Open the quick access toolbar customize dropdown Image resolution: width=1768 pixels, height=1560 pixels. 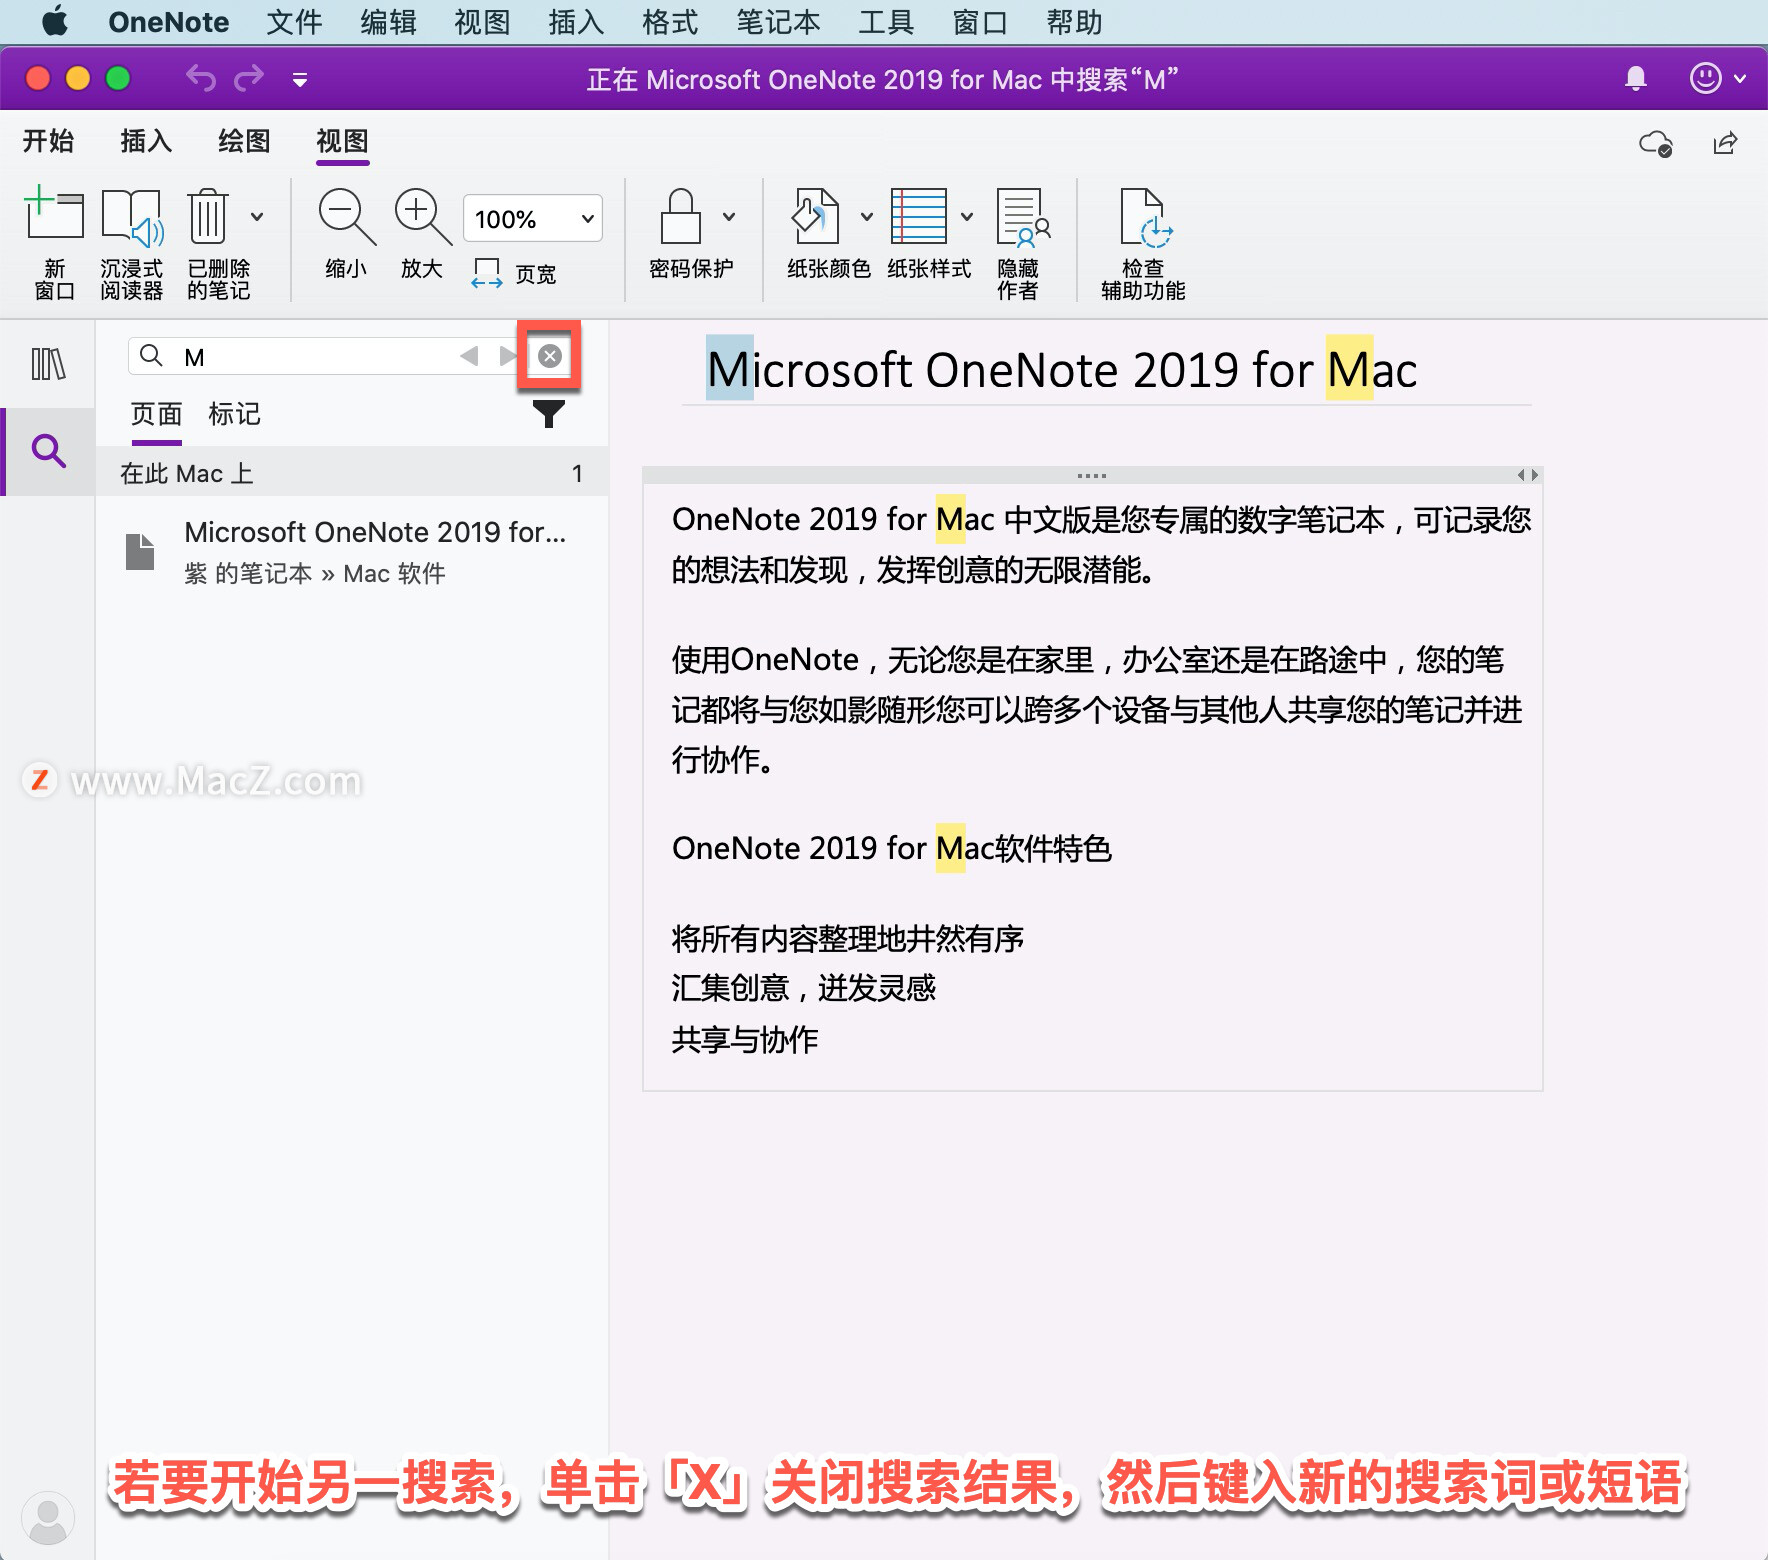[299, 79]
